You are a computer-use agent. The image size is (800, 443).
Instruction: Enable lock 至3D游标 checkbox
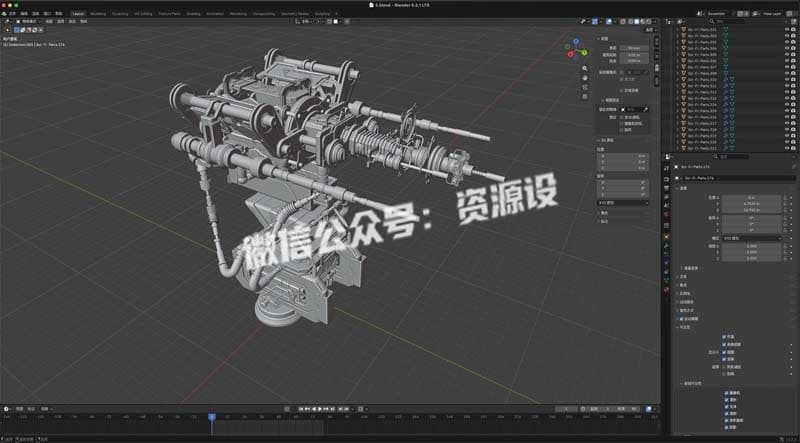coord(621,117)
